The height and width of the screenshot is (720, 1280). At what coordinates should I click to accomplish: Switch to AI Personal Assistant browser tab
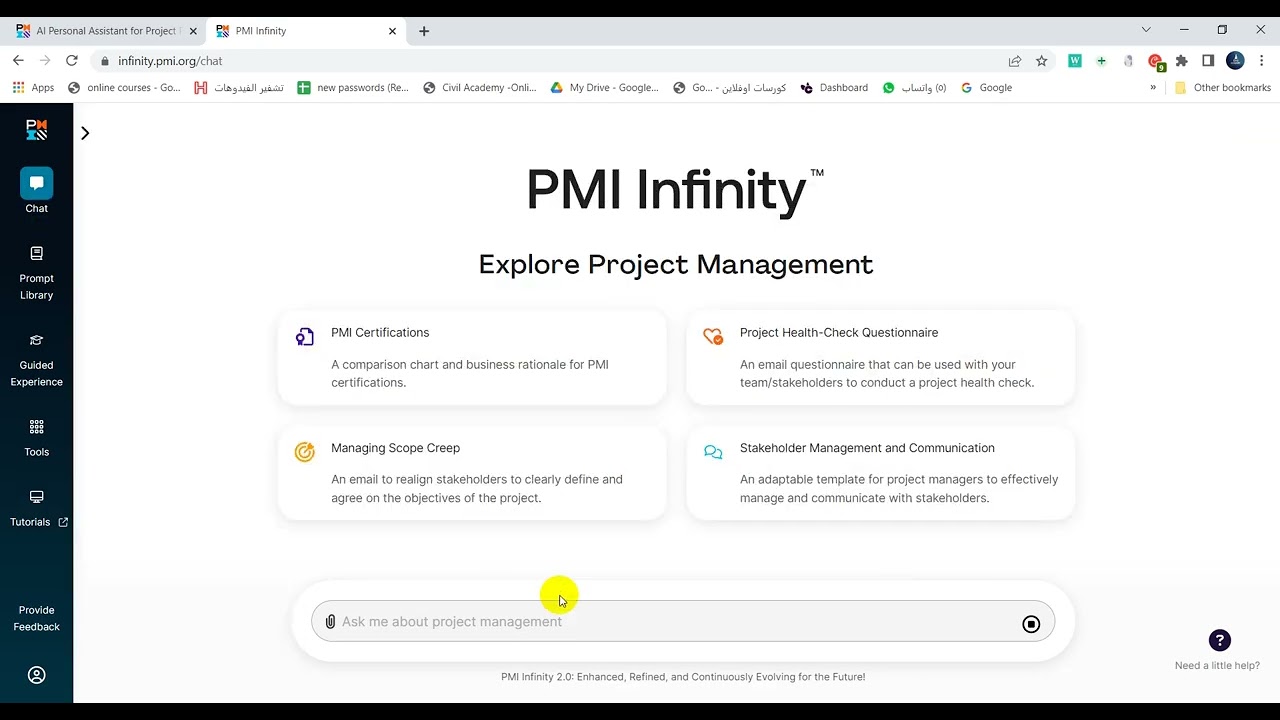click(x=107, y=31)
